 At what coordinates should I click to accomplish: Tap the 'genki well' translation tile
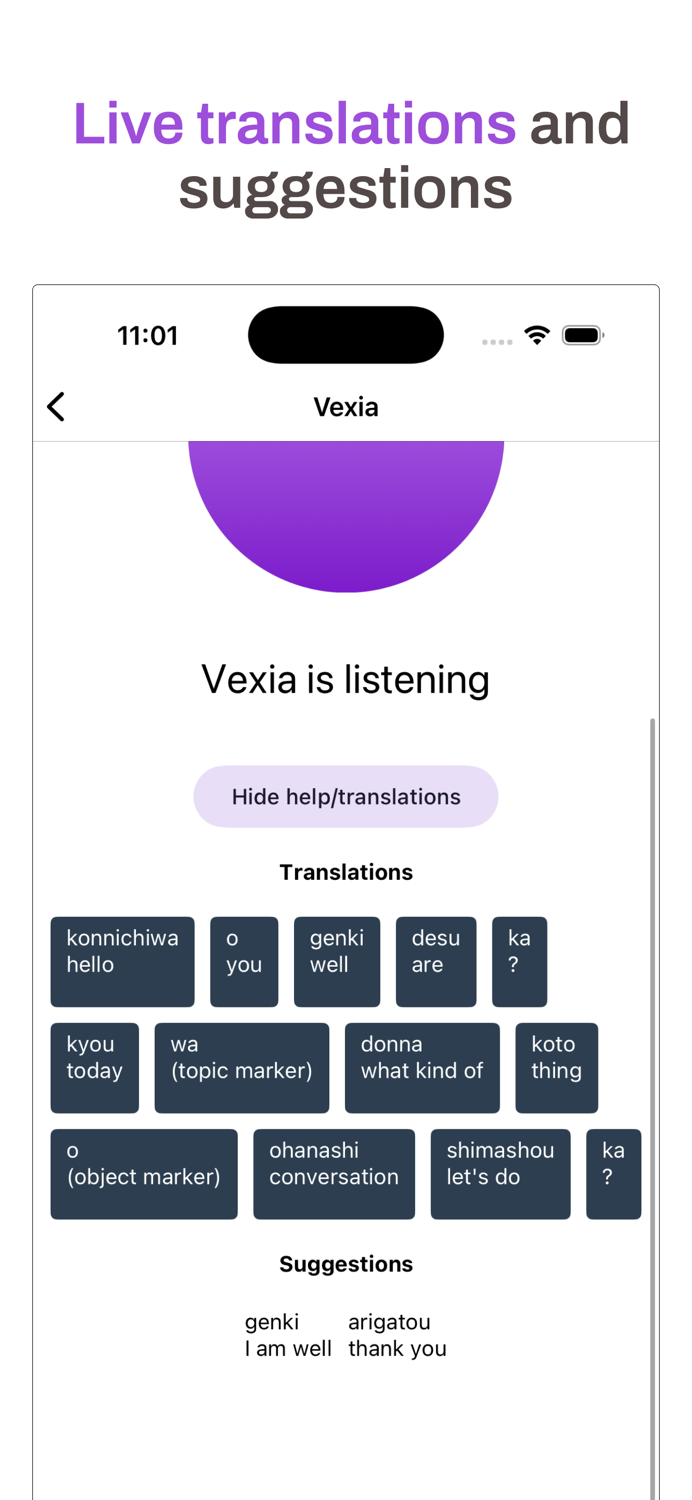click(336, 961)
